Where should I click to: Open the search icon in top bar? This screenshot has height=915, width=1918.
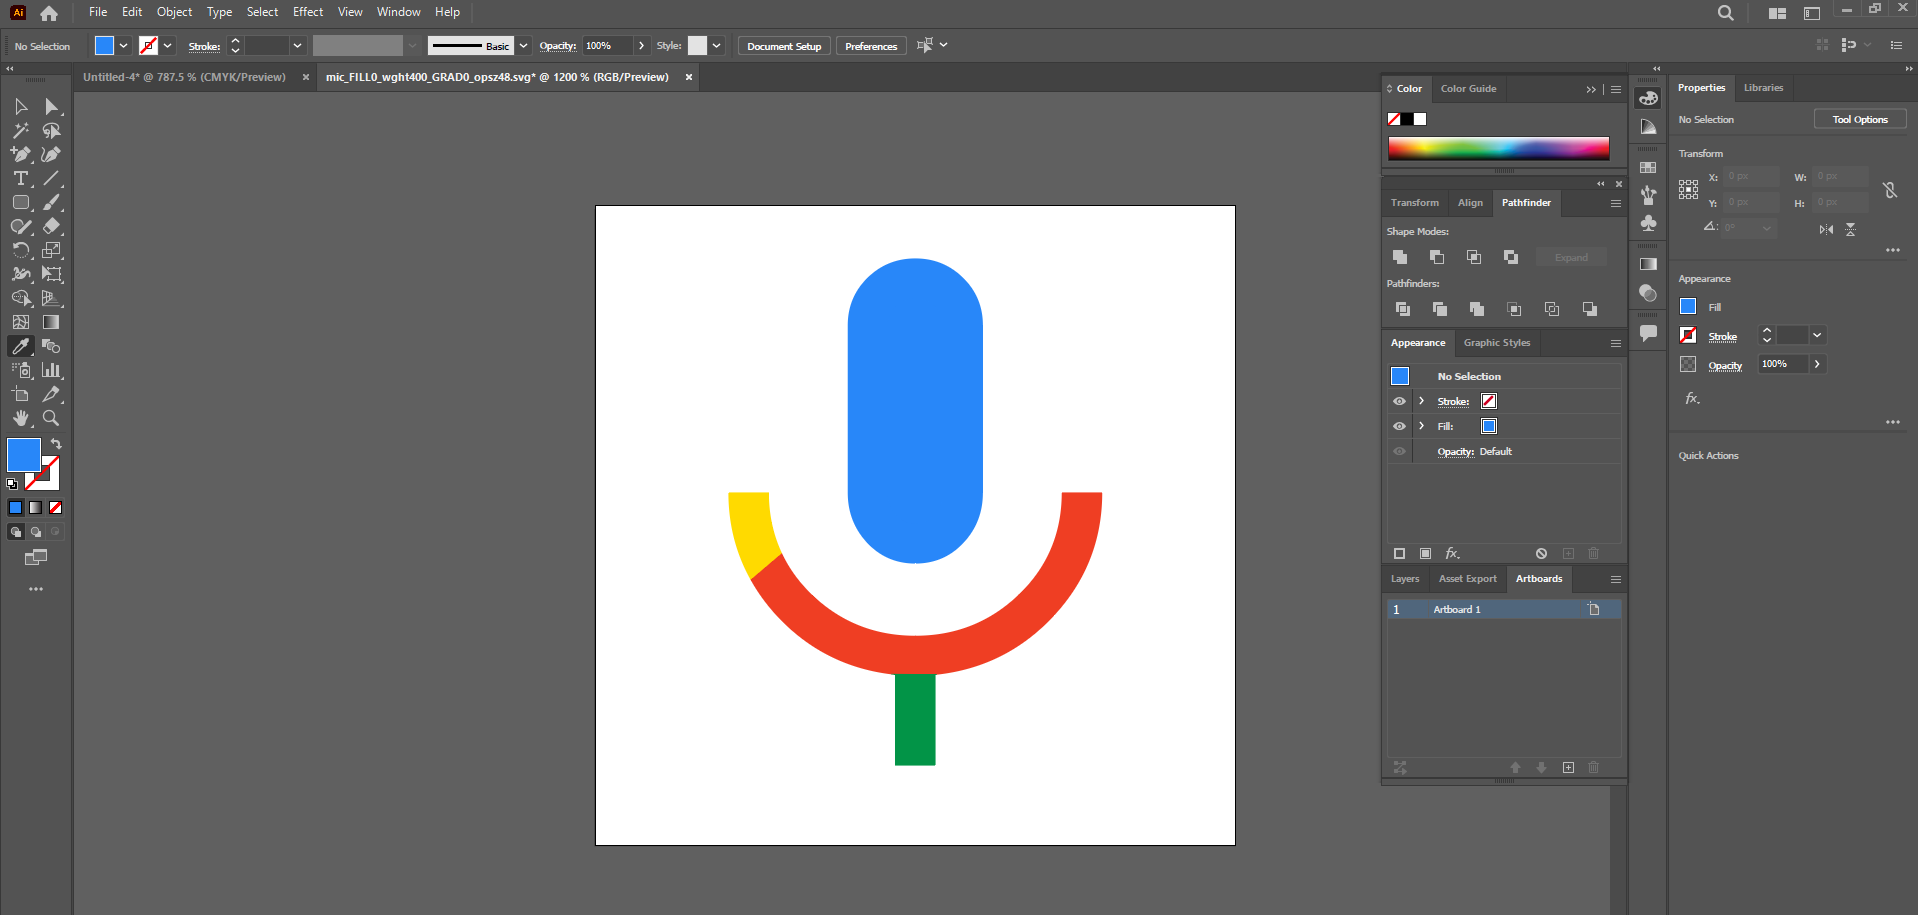pos(1725,13)
